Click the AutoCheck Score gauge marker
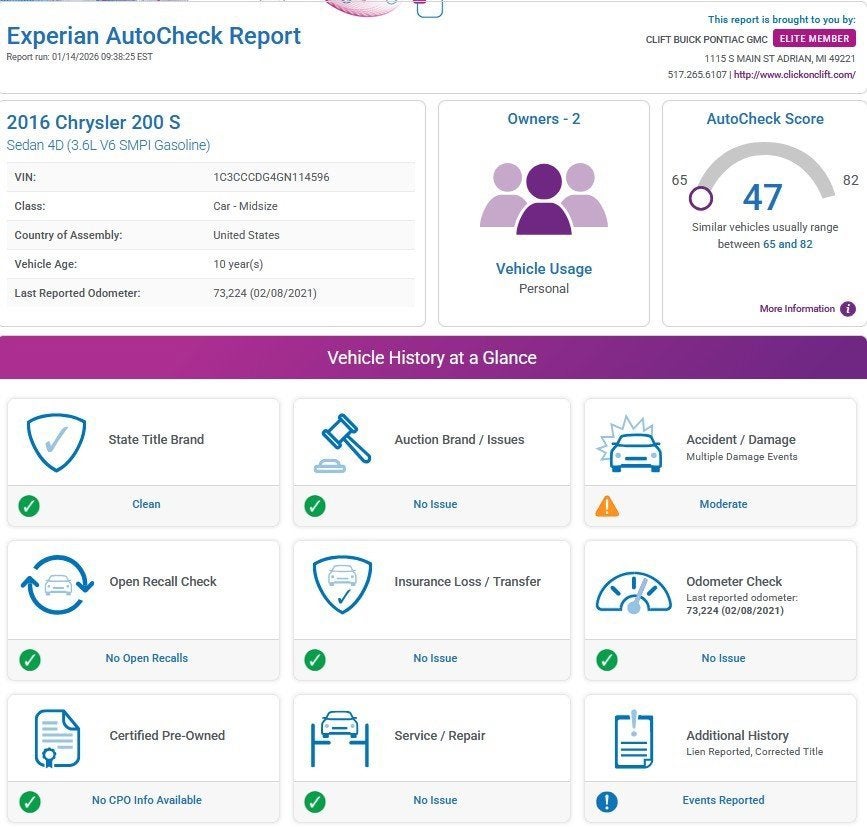Screen dimensions: 867x827 tap(701, 198)
